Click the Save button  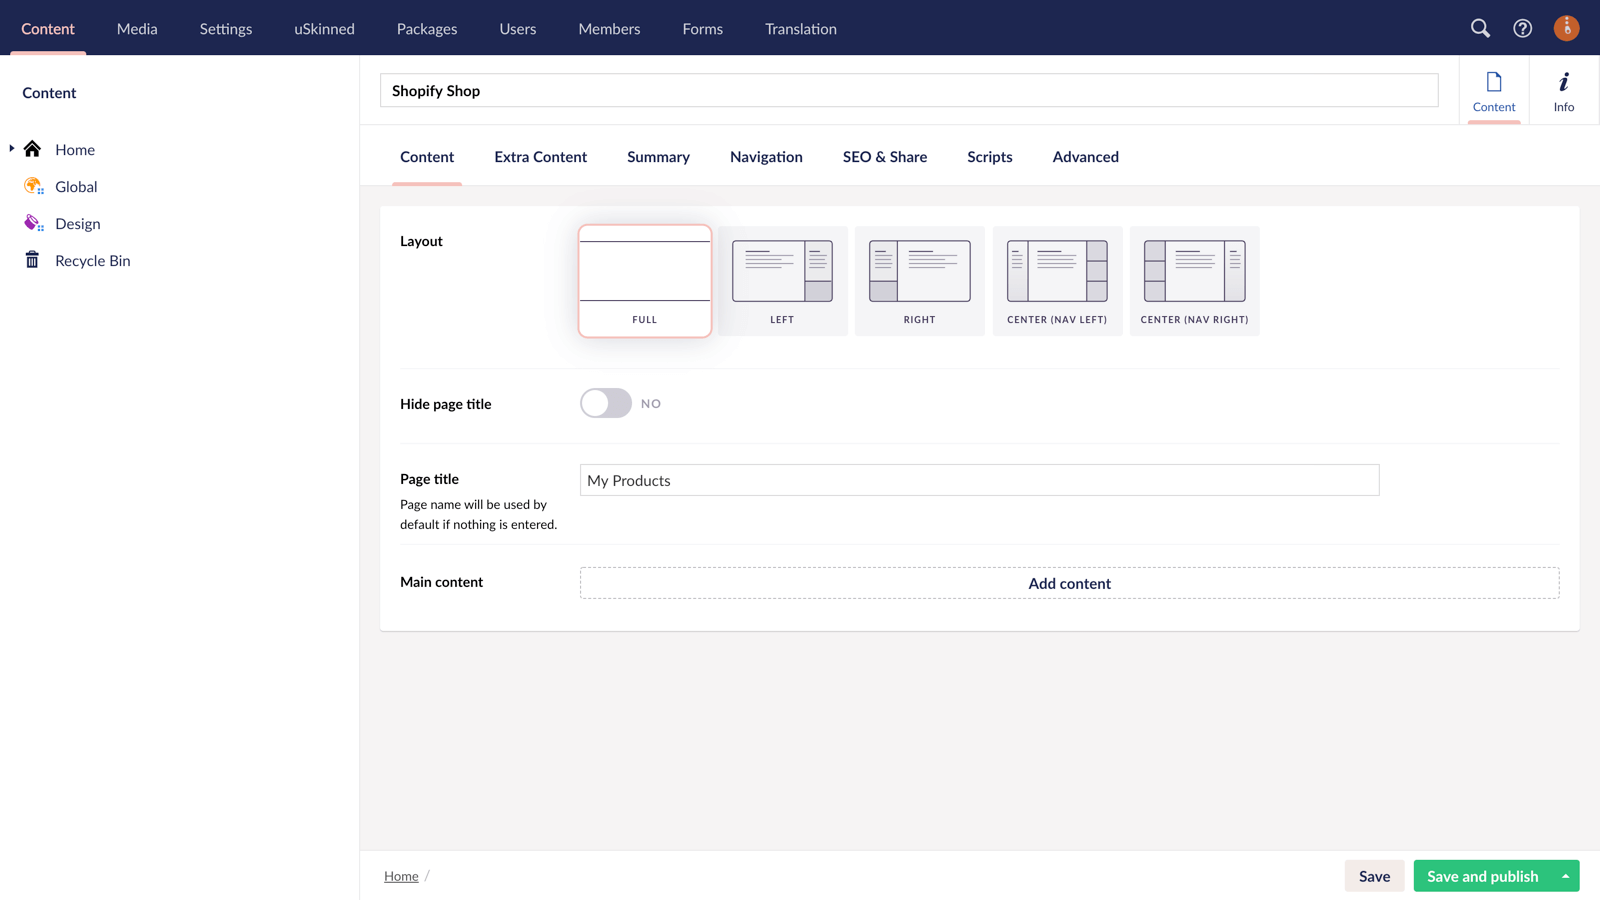point(1374,876)
